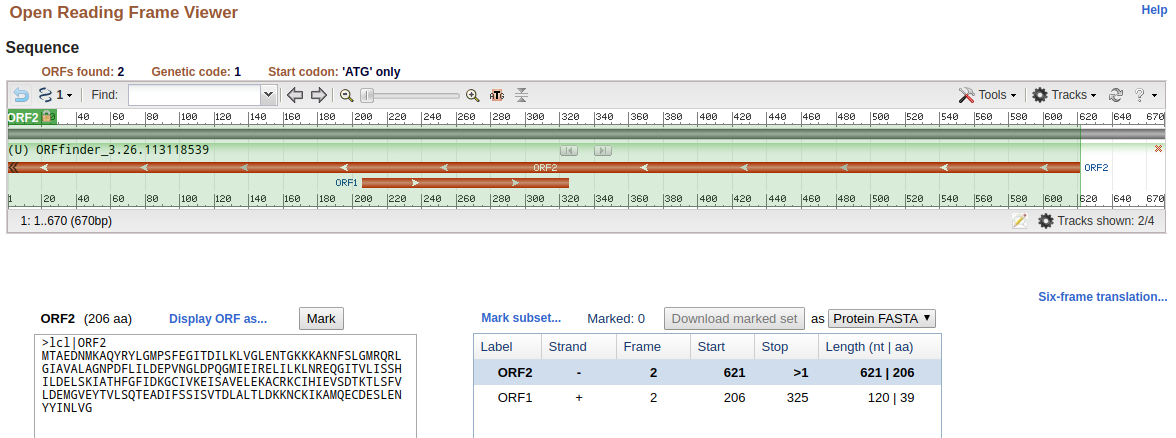Click the Download marked set button
The image size is (1176, 438).
pos(734,319)
